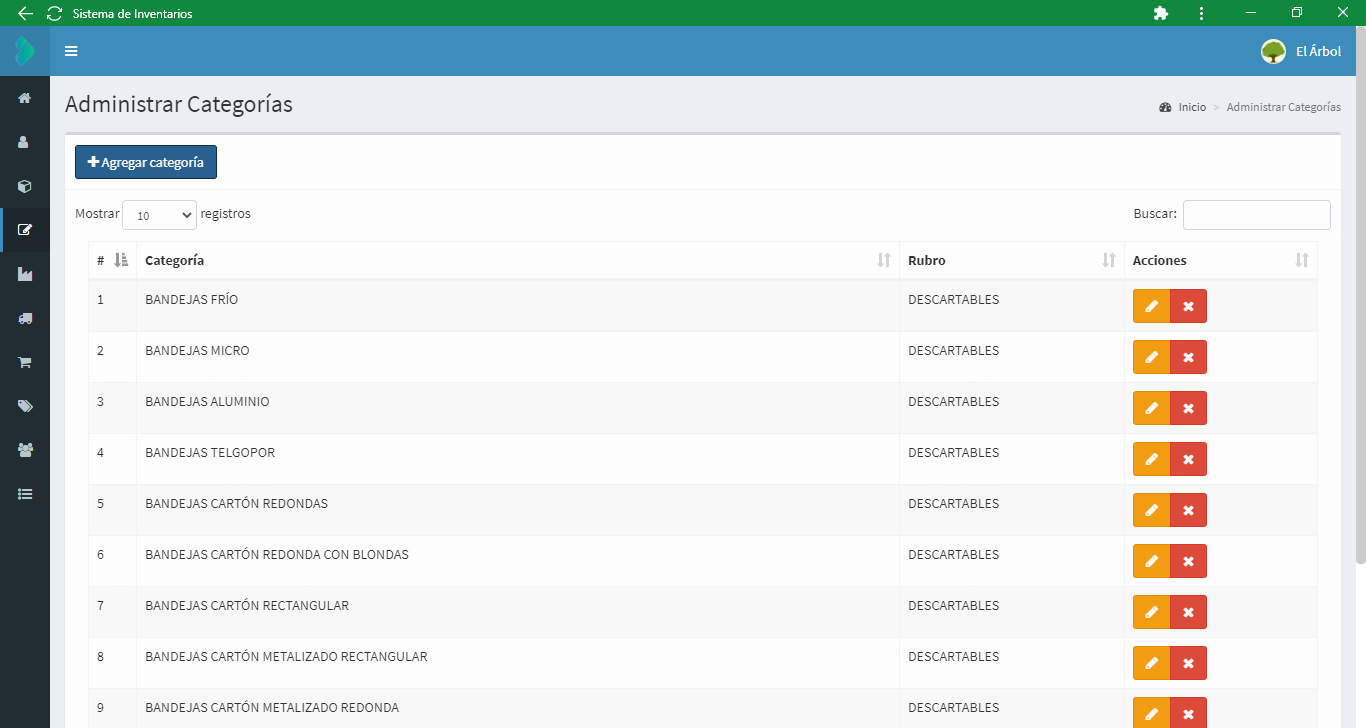Sort table by Rubro column
The image size is (1366, 728).
click(1011, 260)
